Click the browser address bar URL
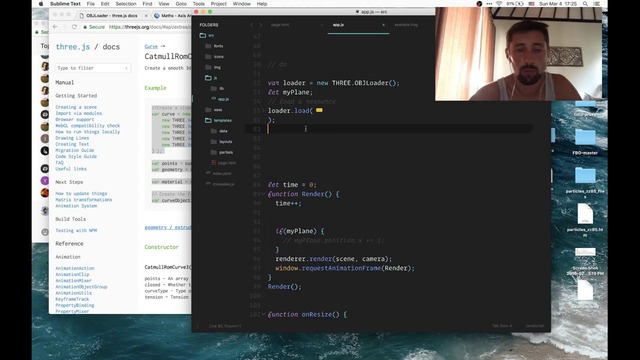Image resolution: width=640 pixels, height=360 pixels. pos(150,27)
